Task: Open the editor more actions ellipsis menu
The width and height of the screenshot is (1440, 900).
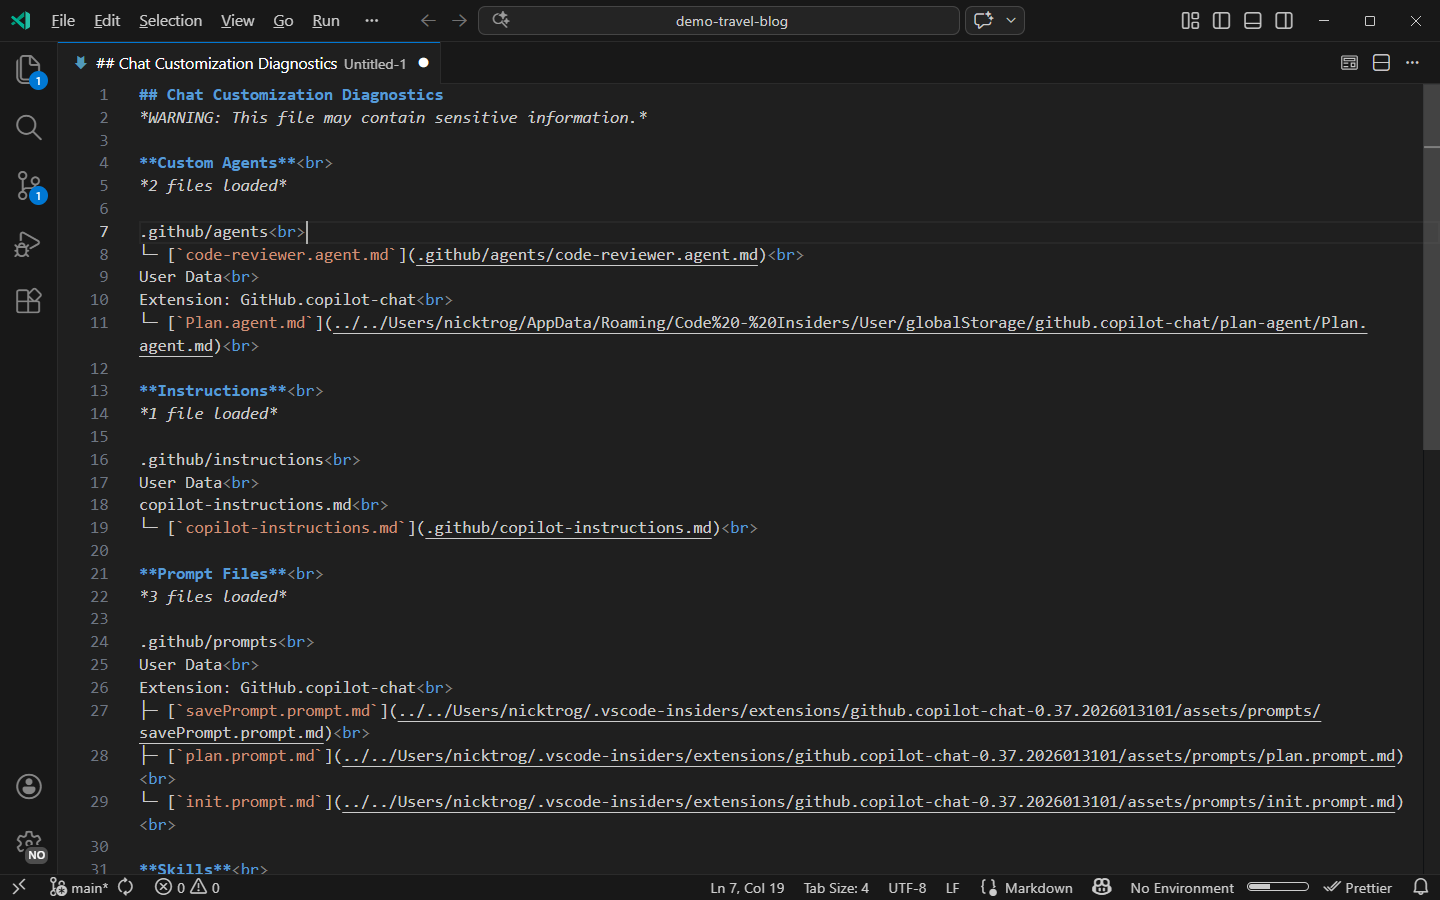Action: click(1412, 62)
